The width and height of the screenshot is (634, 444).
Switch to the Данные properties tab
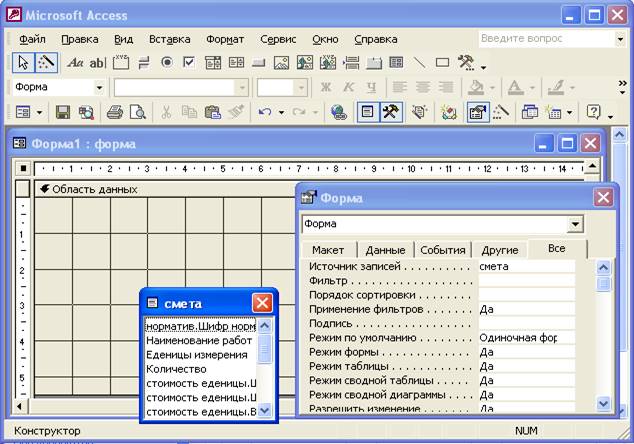pyautogui.click(x=385, y=250)
